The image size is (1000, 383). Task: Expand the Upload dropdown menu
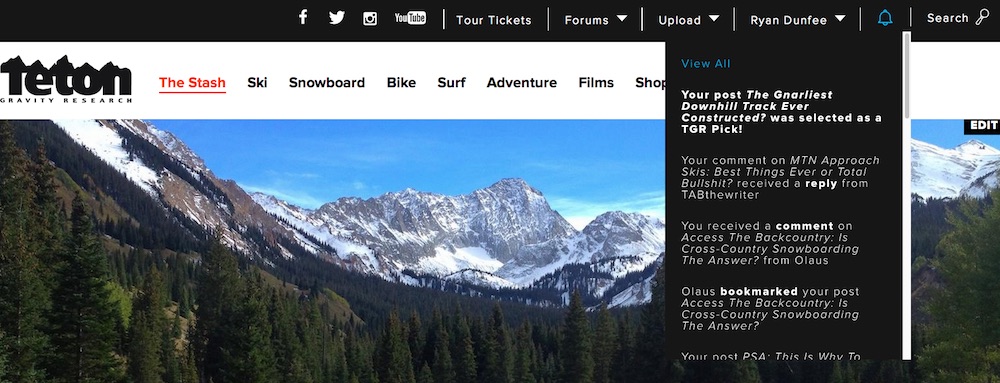click(x=689, y=20)
